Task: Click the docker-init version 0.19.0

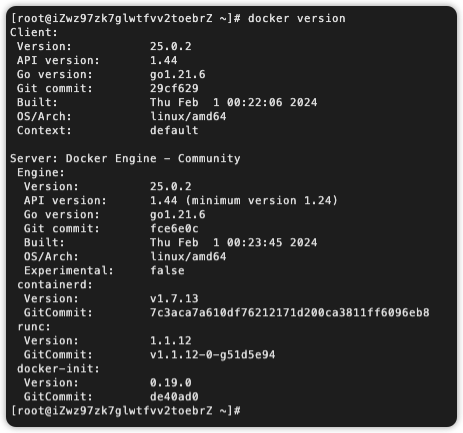Action: [171, 382]
